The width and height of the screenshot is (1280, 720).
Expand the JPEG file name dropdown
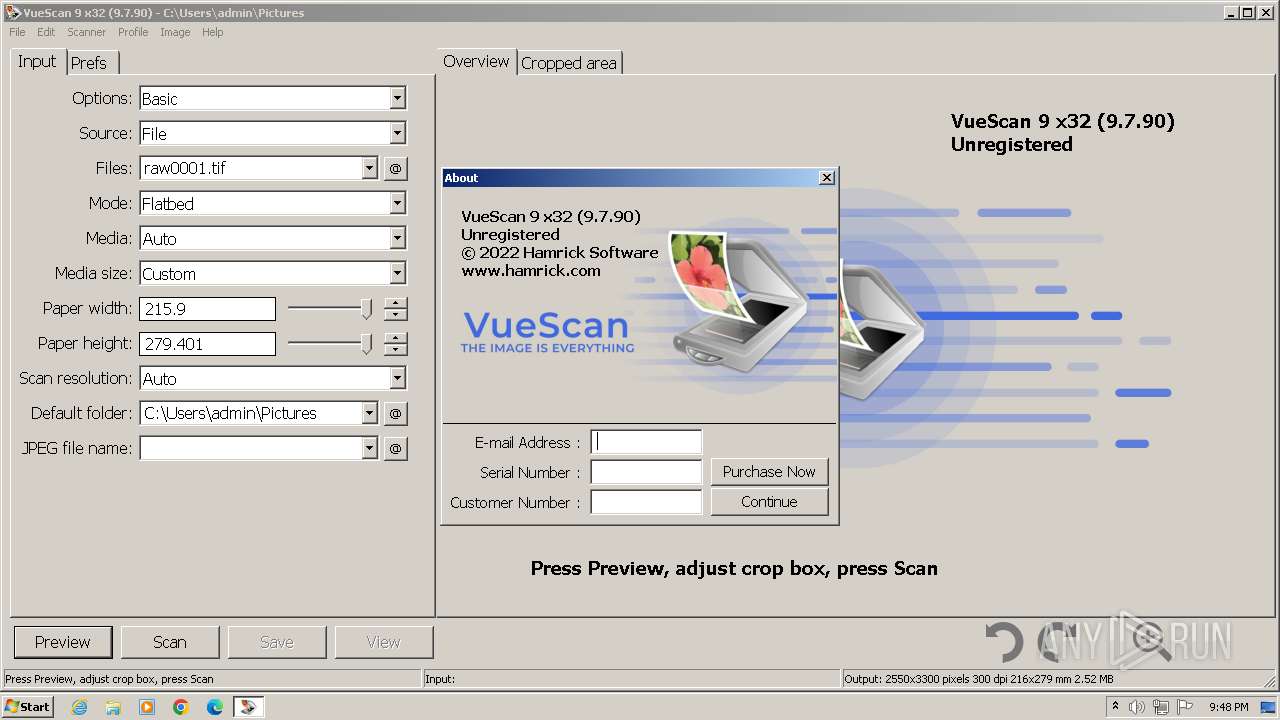point(369,448)
